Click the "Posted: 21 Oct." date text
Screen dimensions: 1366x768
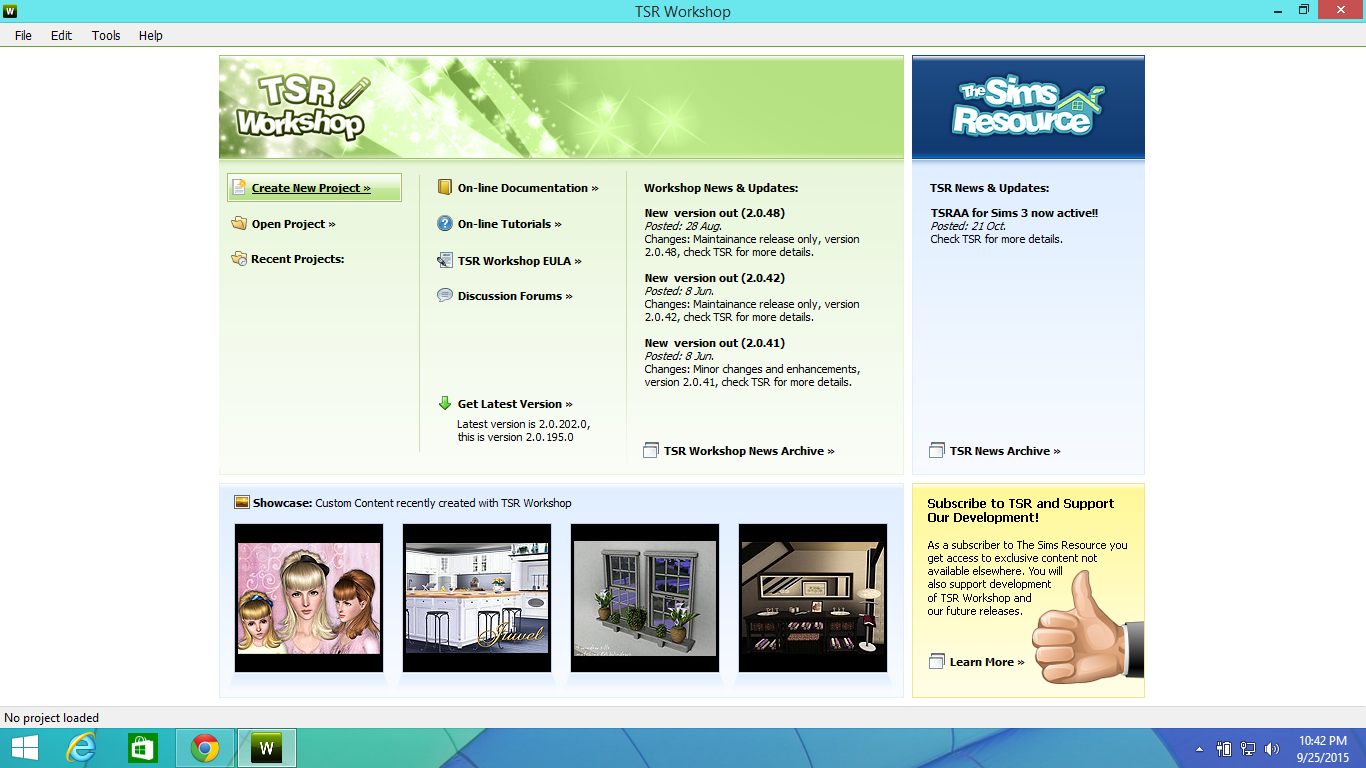967,226
